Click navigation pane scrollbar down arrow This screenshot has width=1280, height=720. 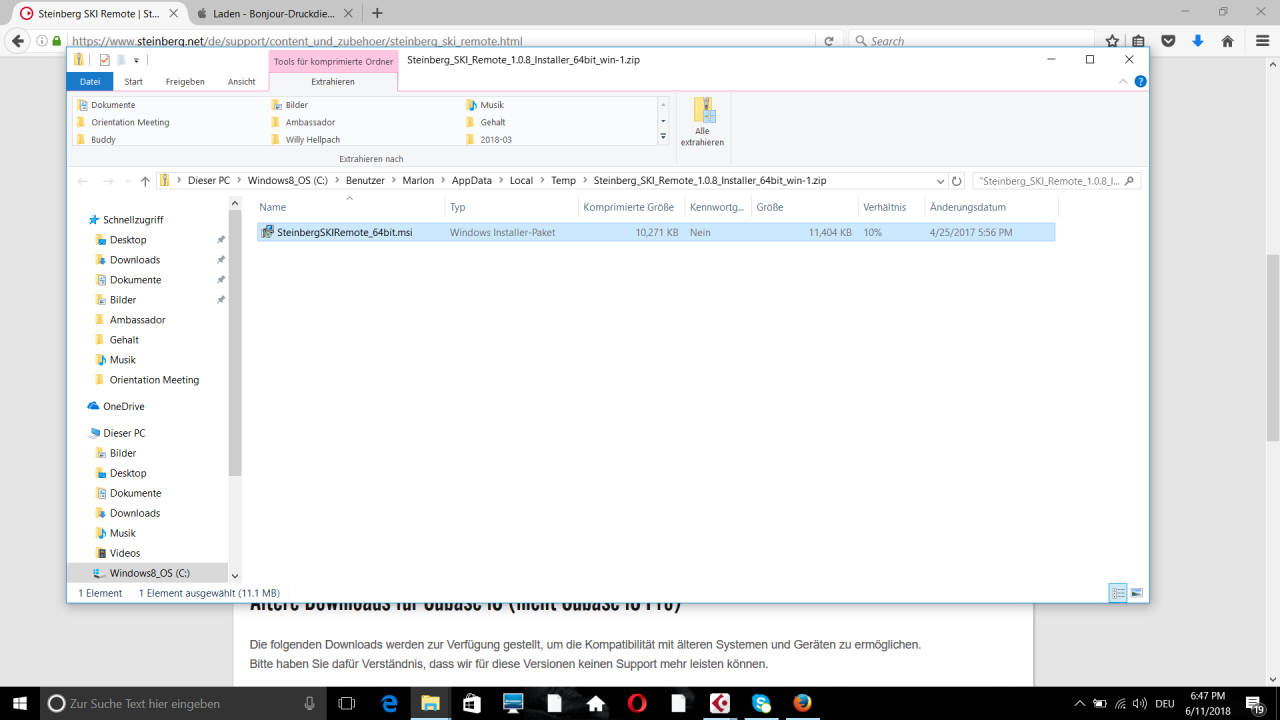(x=235, y=576)
